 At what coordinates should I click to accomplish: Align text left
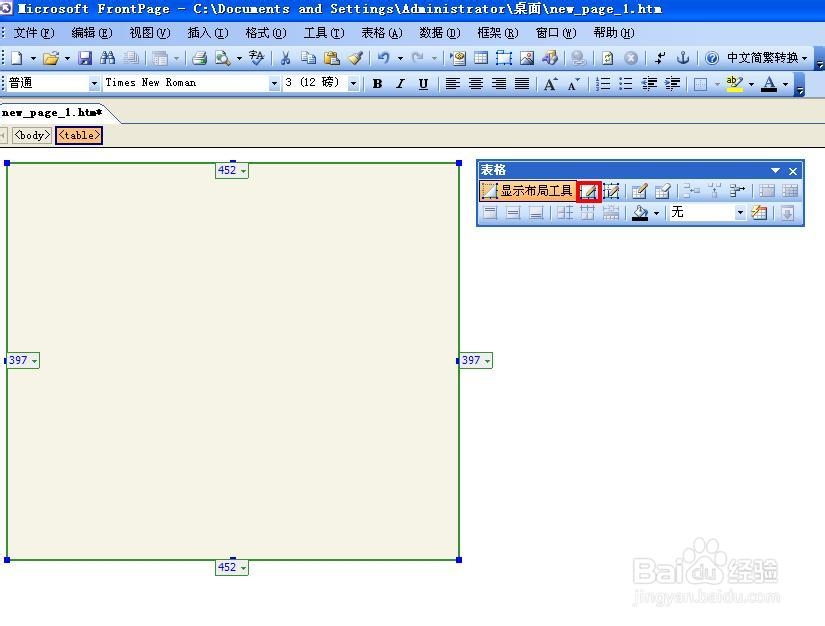pyautogui.click(x=452, y=84)
